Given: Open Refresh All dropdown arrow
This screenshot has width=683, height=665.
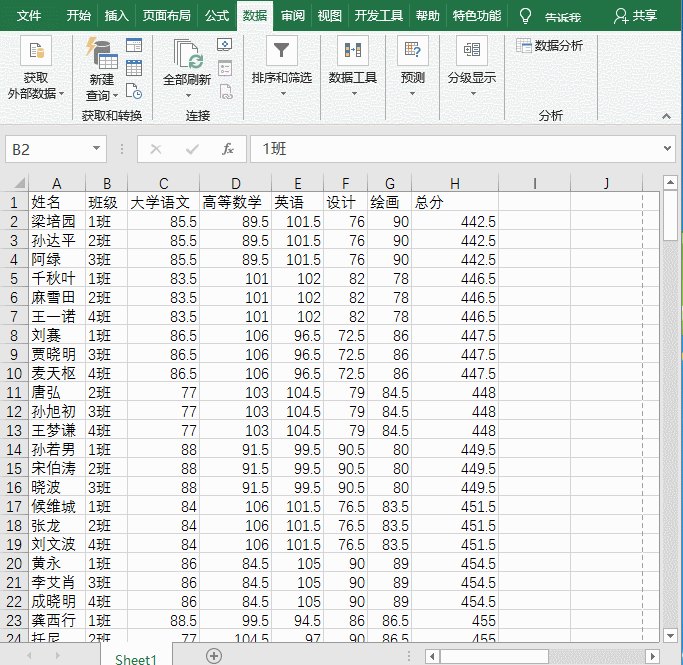Looking at the screenshot, I should pos(188,95).
